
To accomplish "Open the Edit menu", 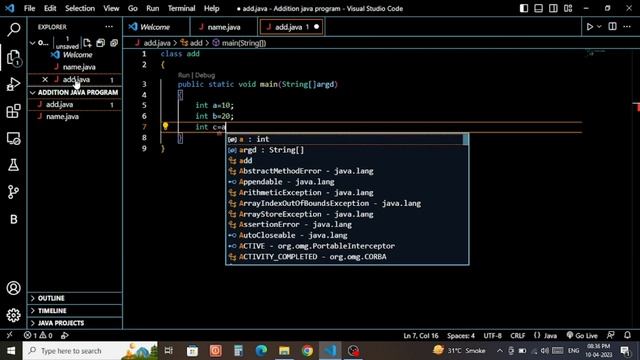I will (x=50, y=8).
